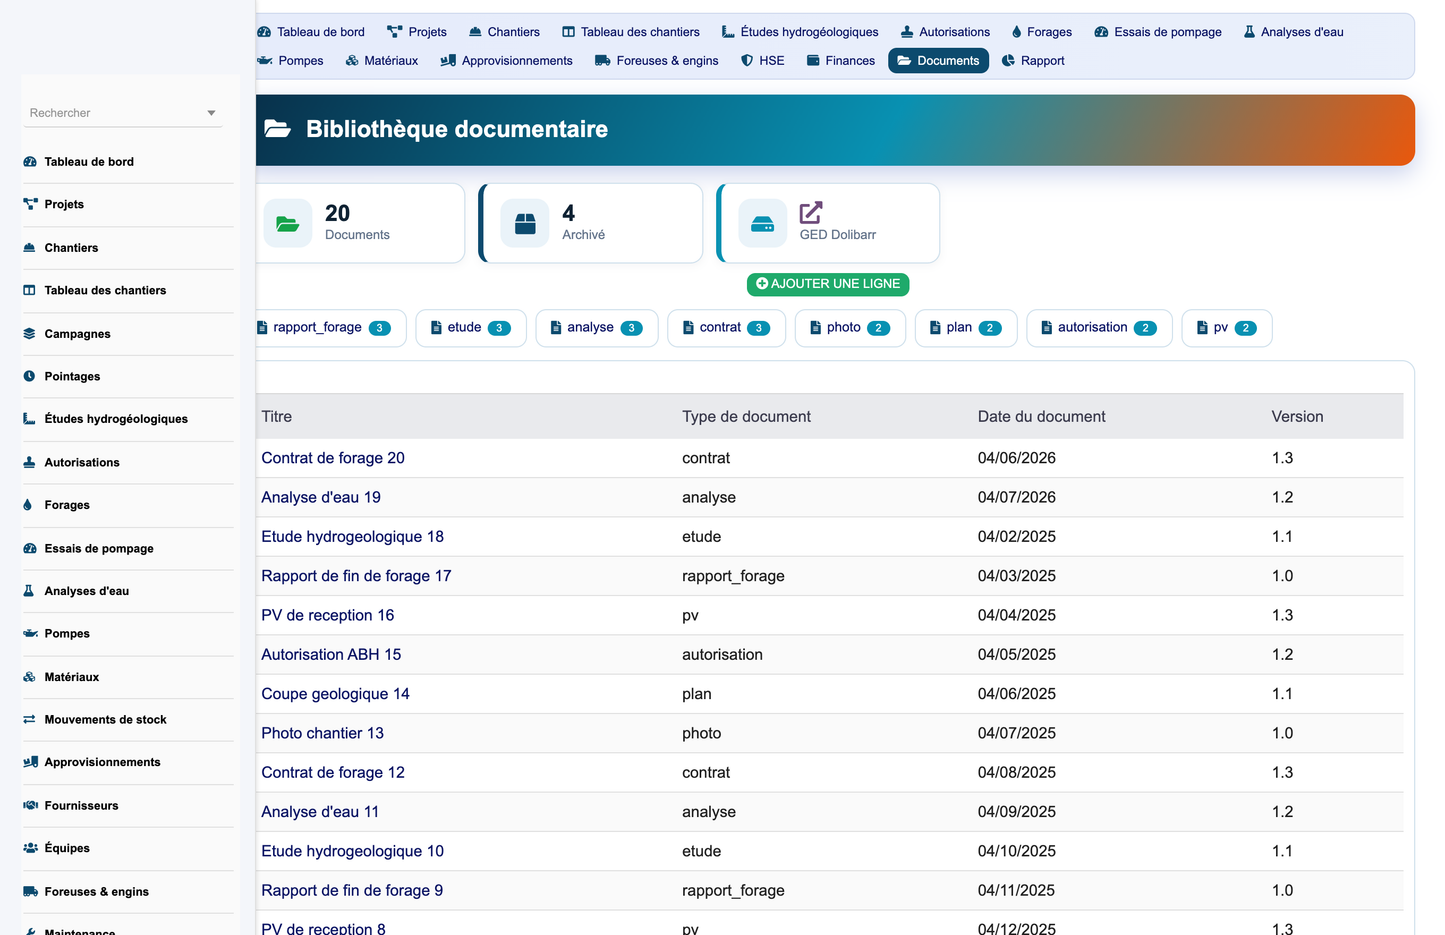Filter by photo document type chip

pos(850,328)
